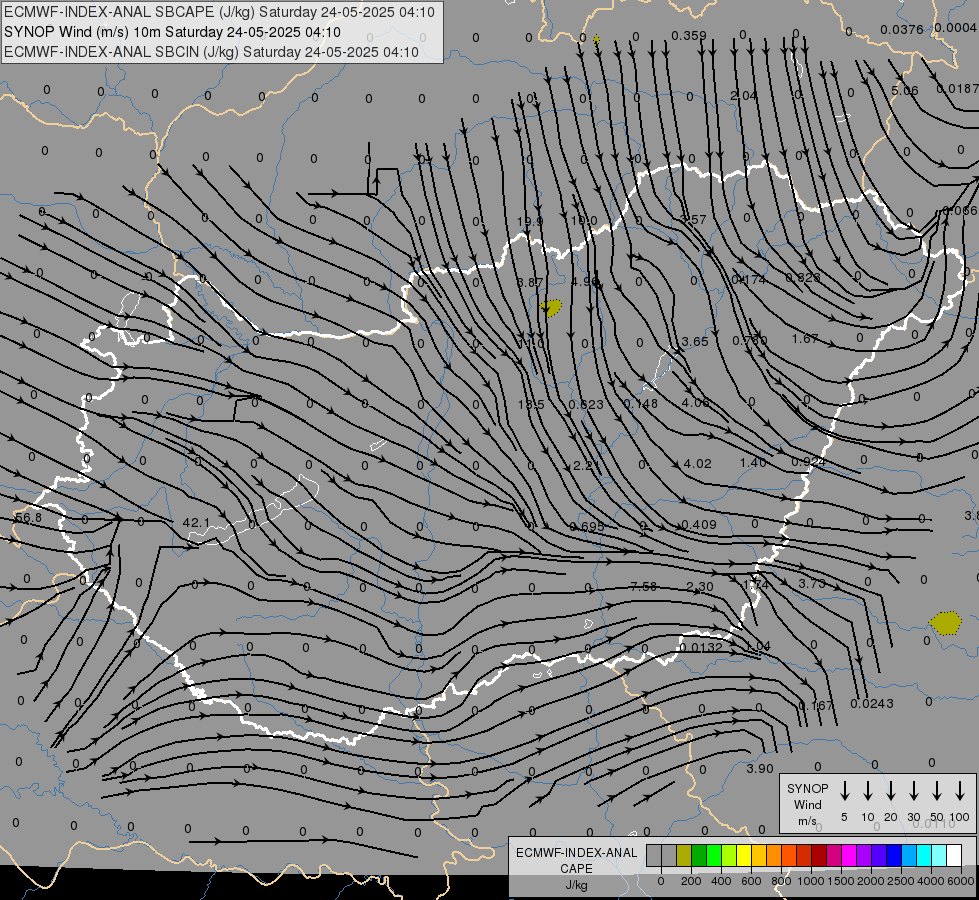Image resolution: width=979 pixels, height=900 pixels.
Task: Select the dark green CAPE legend swatch
Action: 699,856
